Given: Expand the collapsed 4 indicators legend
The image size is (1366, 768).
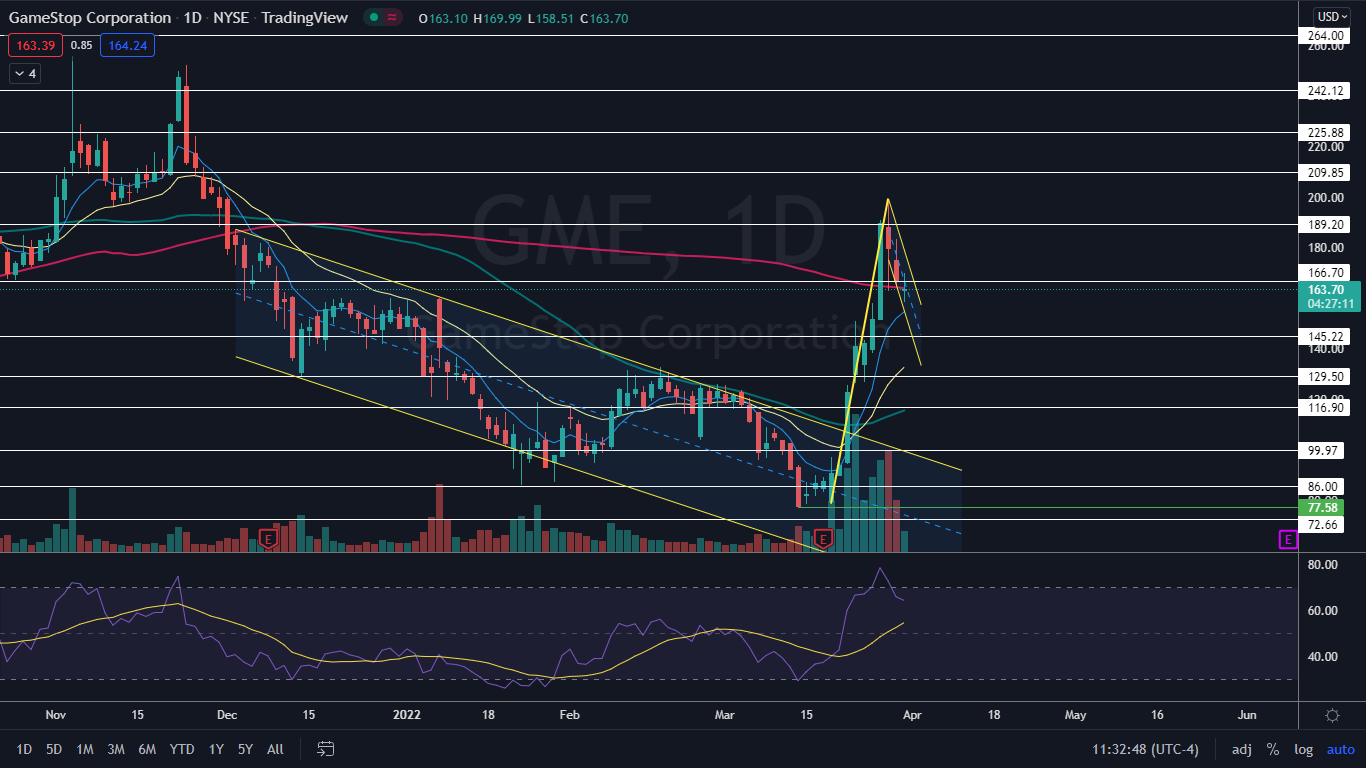Looking at the screenshot, I should coord(23,73).
